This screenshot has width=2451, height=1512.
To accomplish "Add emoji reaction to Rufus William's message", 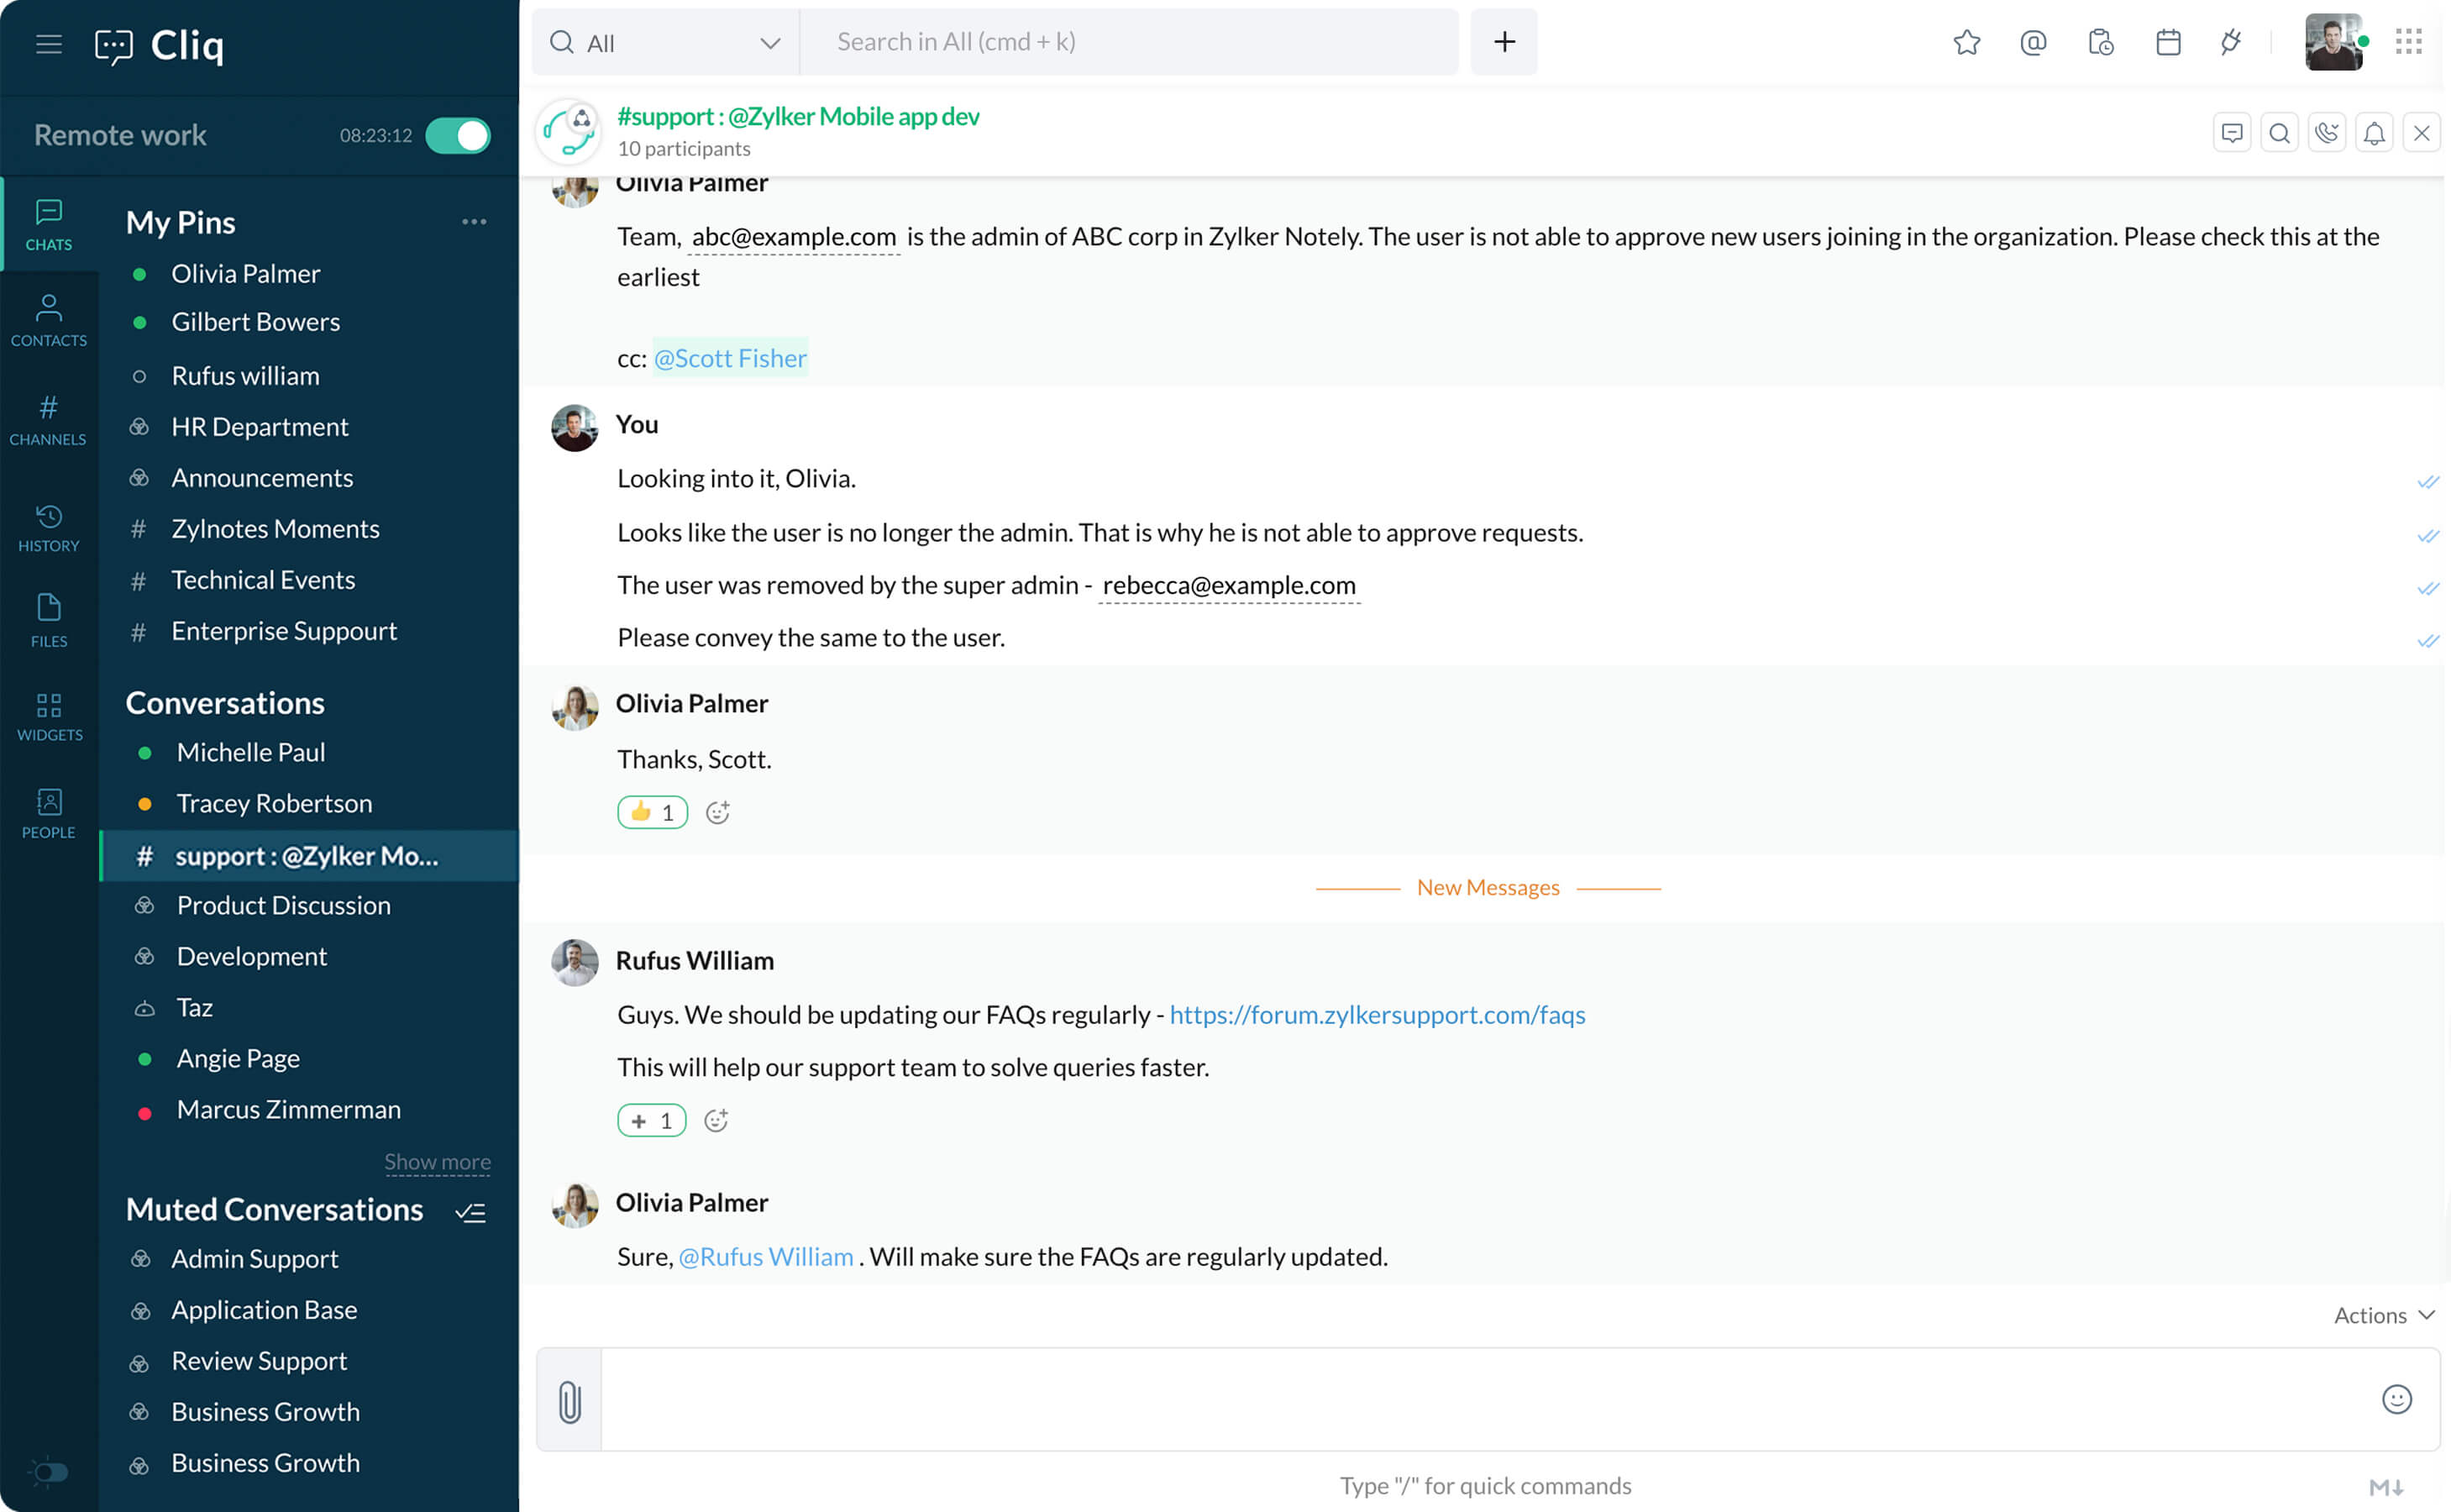I will pos(716,1121).
